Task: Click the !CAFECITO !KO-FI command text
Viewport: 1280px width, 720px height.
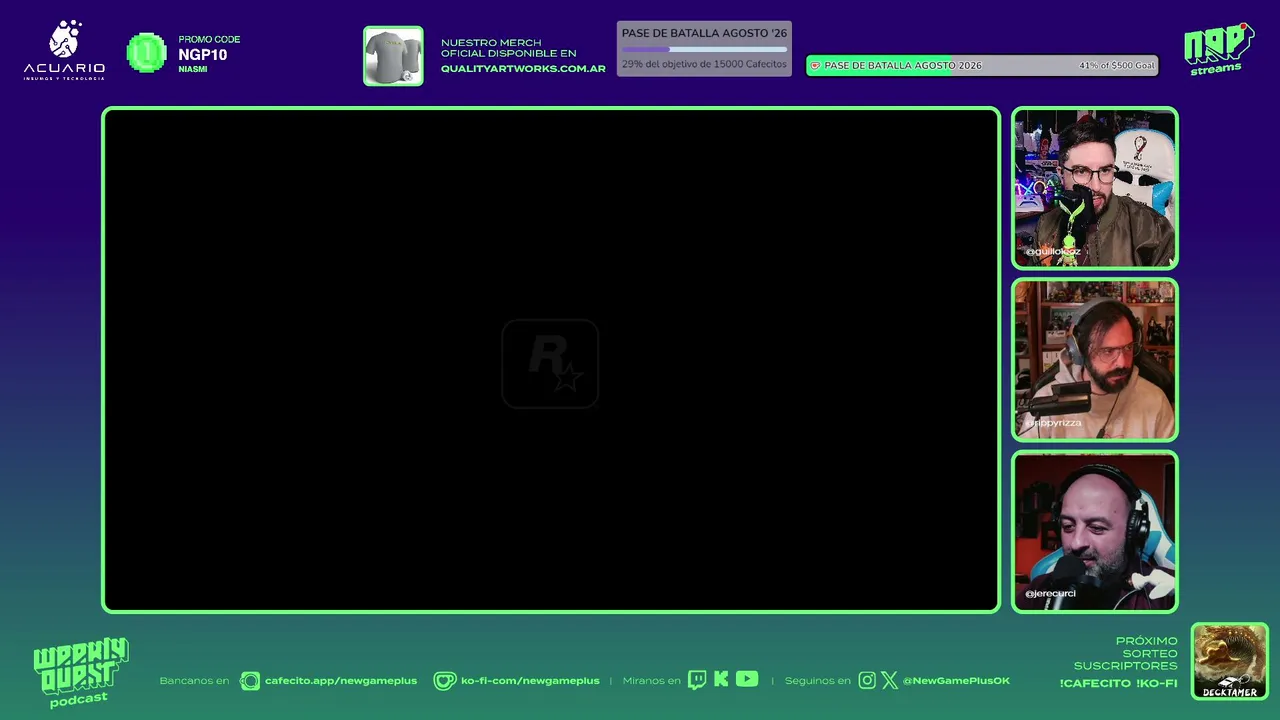Action: pos(1119,684)
